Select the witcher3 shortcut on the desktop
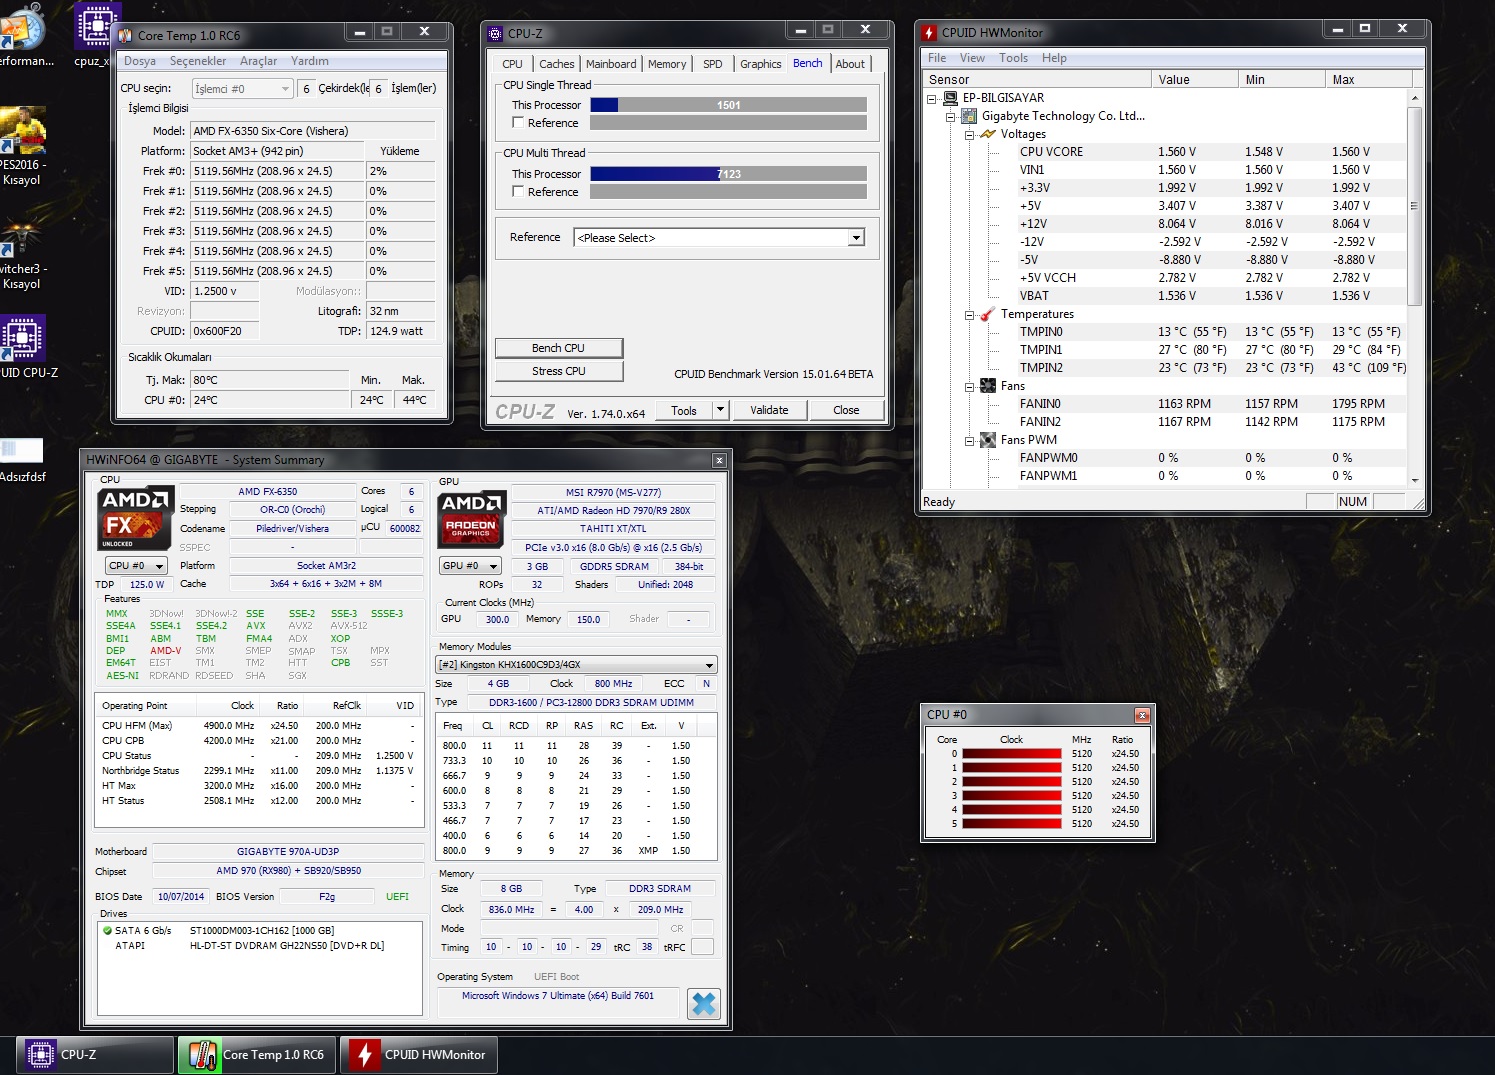 coord(22,256)
